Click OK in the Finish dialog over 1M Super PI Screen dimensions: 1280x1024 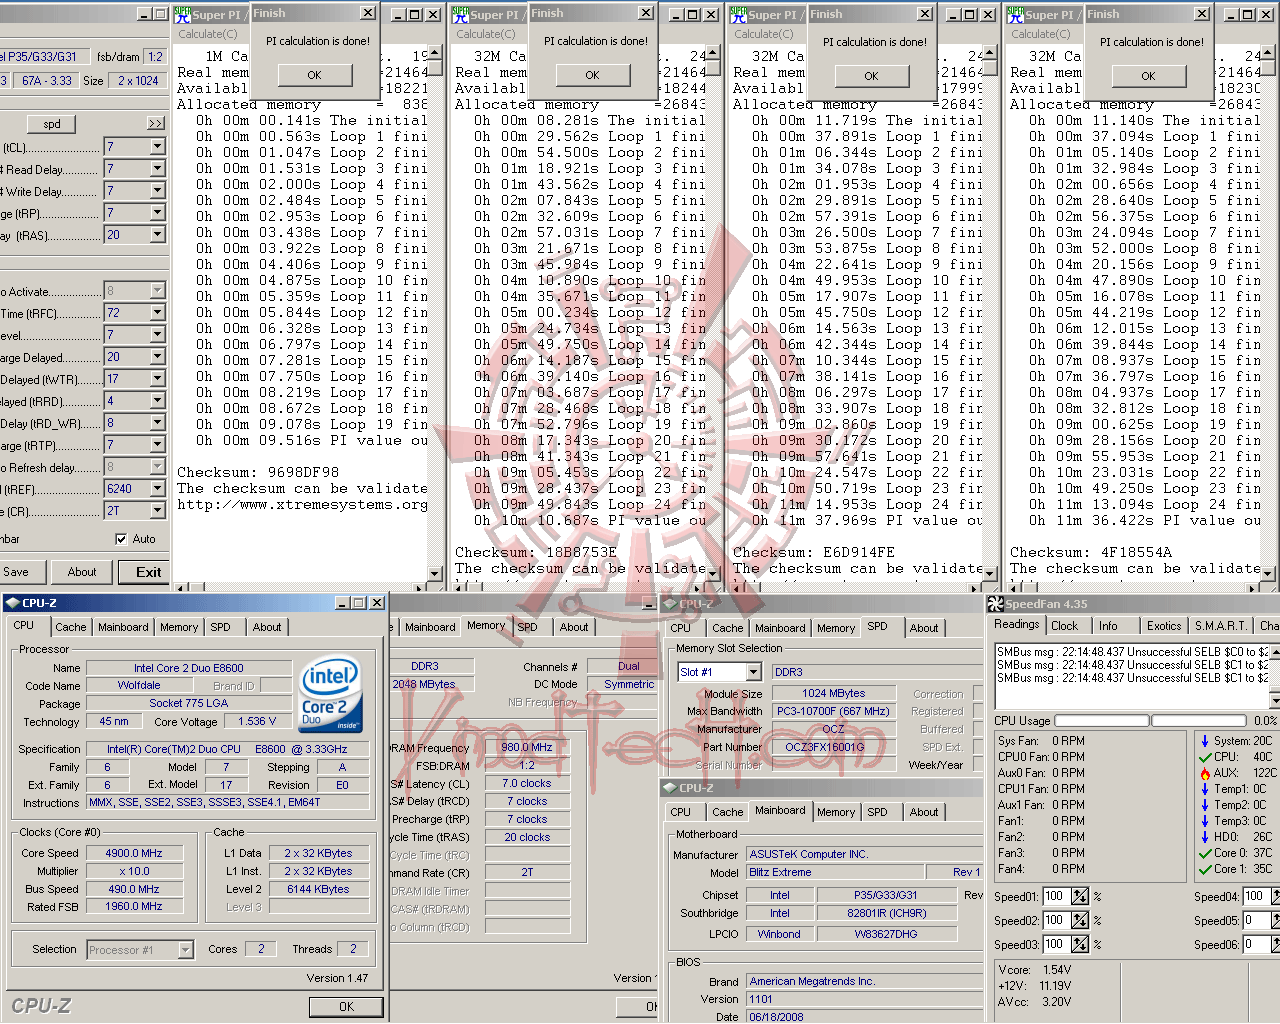point(314,75)
